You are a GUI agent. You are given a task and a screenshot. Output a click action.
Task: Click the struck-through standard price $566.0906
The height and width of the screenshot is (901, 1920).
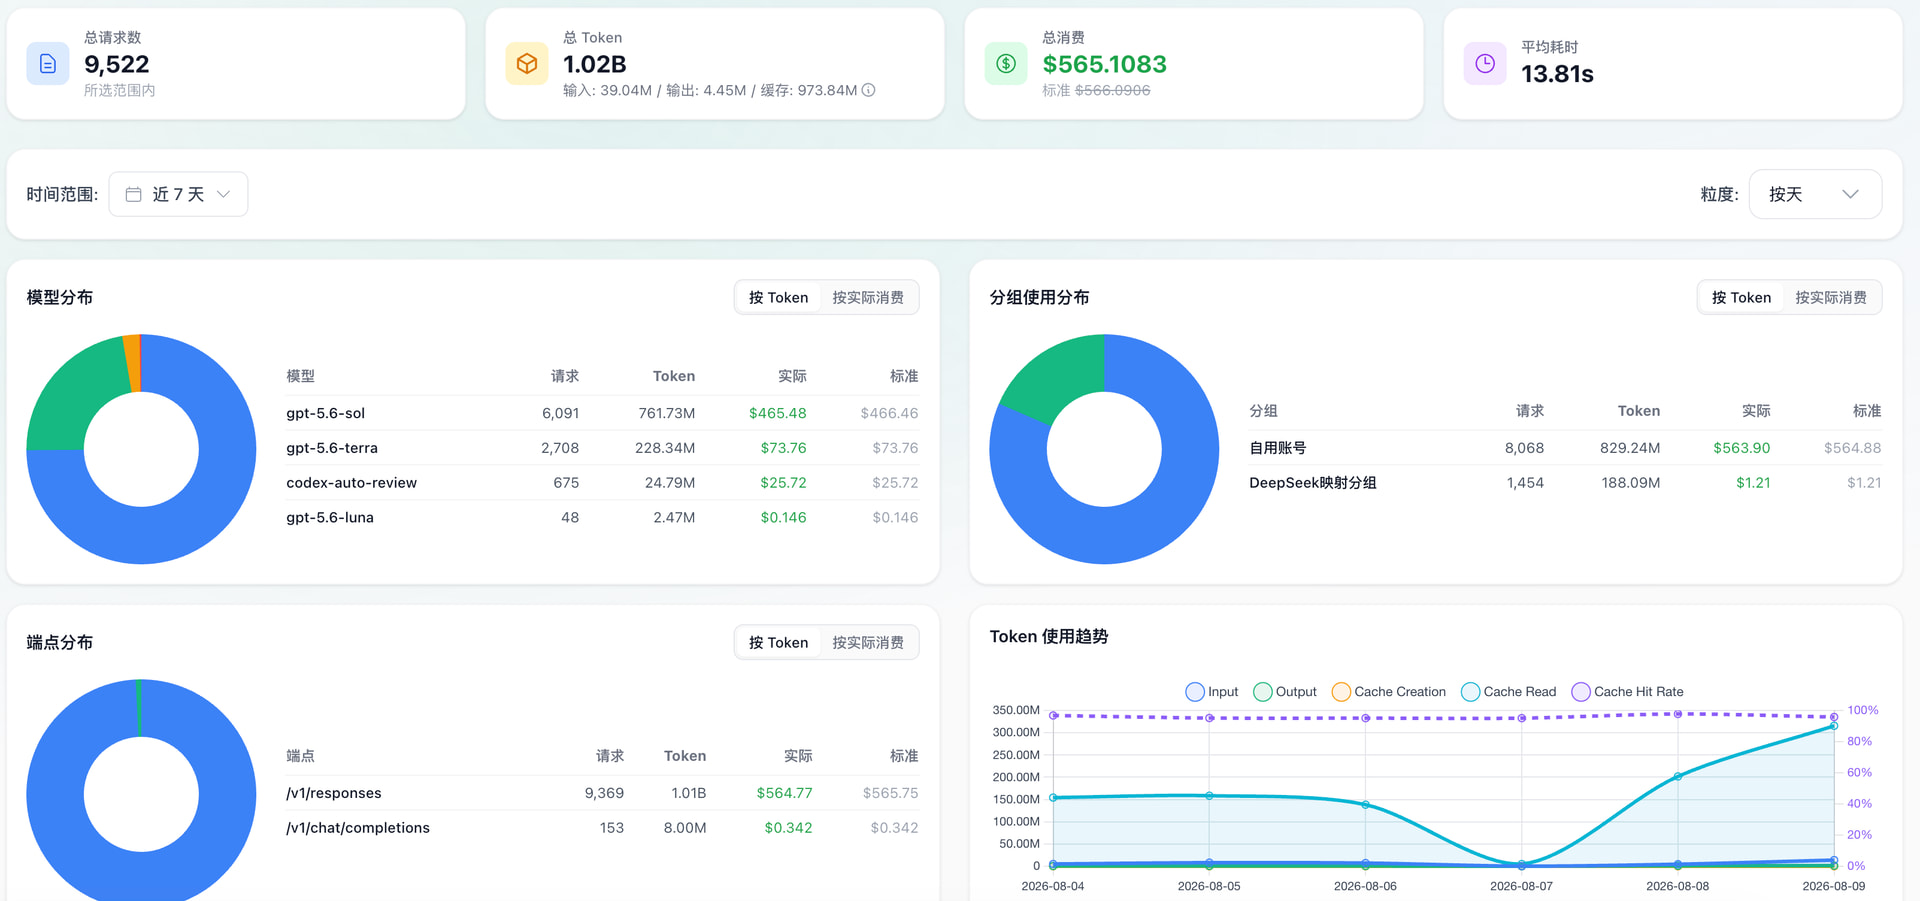pyautogui.click(x=1112, y=90)
